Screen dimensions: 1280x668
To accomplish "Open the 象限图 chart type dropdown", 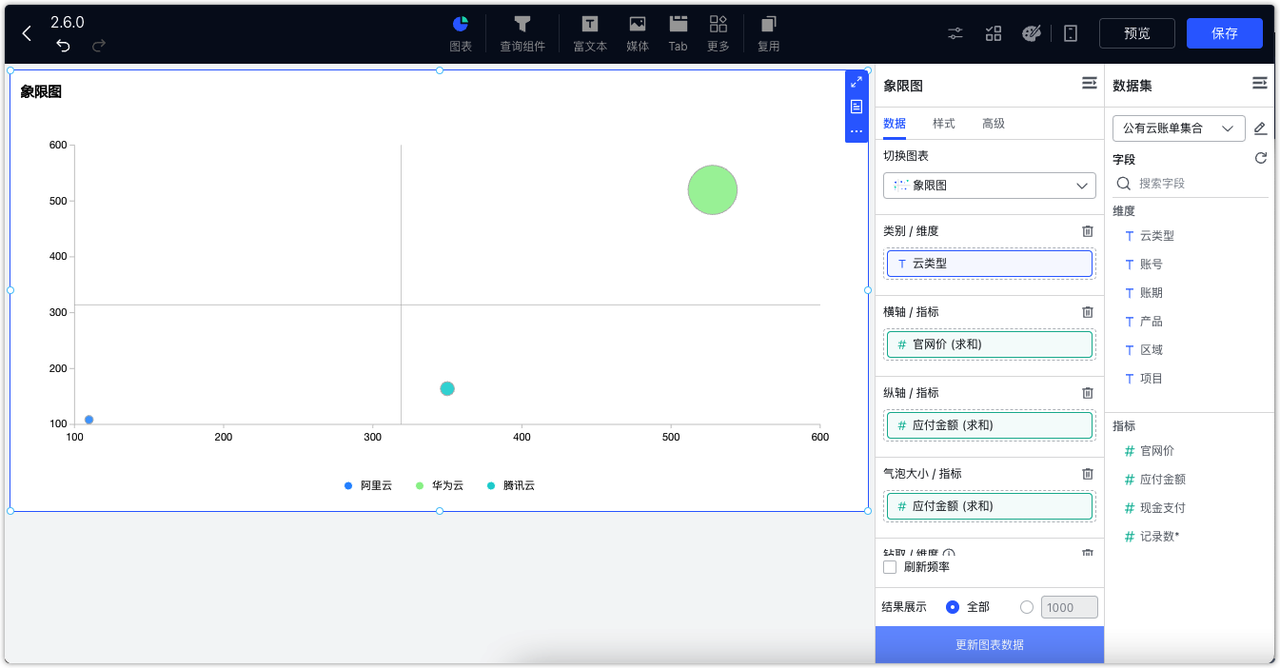I will (x=988, y=186).
